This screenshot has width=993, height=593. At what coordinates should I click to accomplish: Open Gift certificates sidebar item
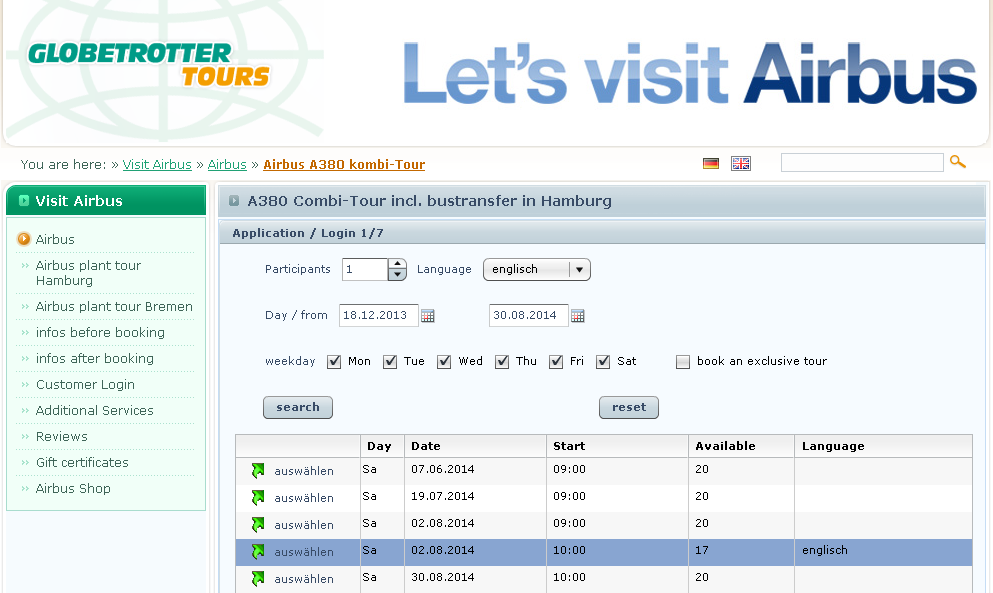[82, 462]
